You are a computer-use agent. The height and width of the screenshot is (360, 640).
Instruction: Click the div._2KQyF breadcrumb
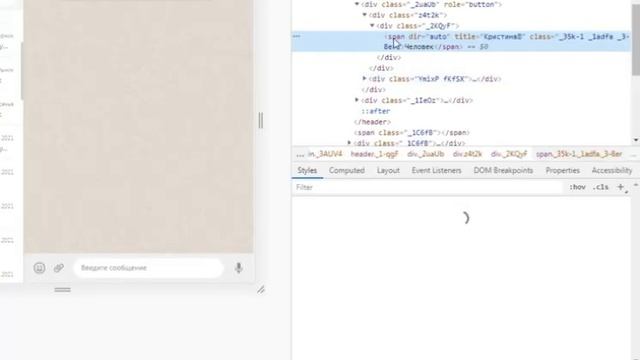coord(509,154)
